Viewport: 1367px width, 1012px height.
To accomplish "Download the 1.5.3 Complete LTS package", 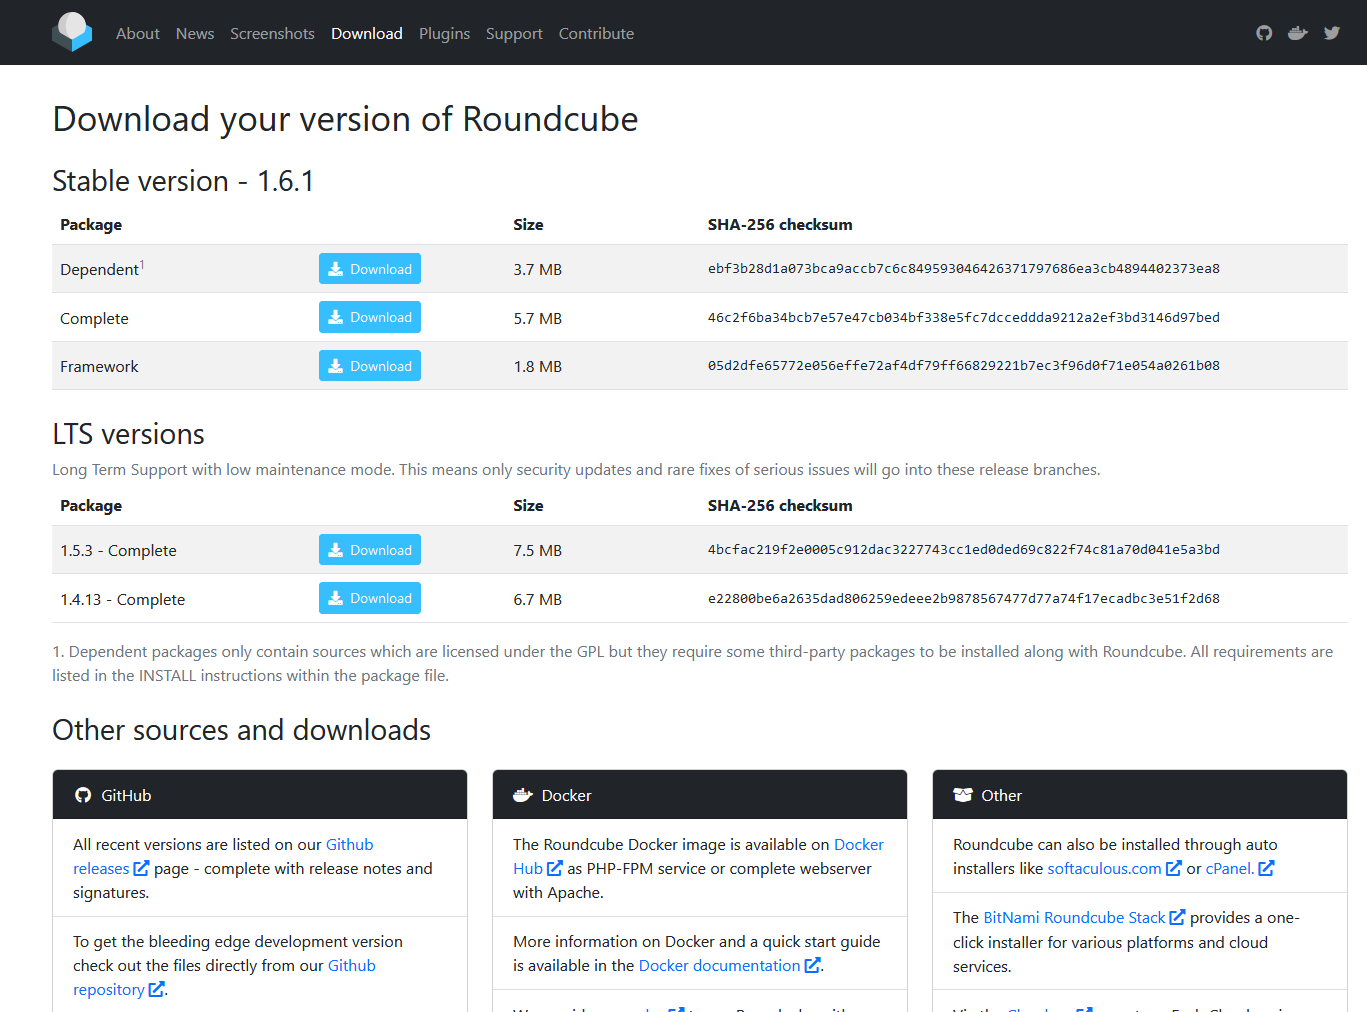I will tap(370, 550).
